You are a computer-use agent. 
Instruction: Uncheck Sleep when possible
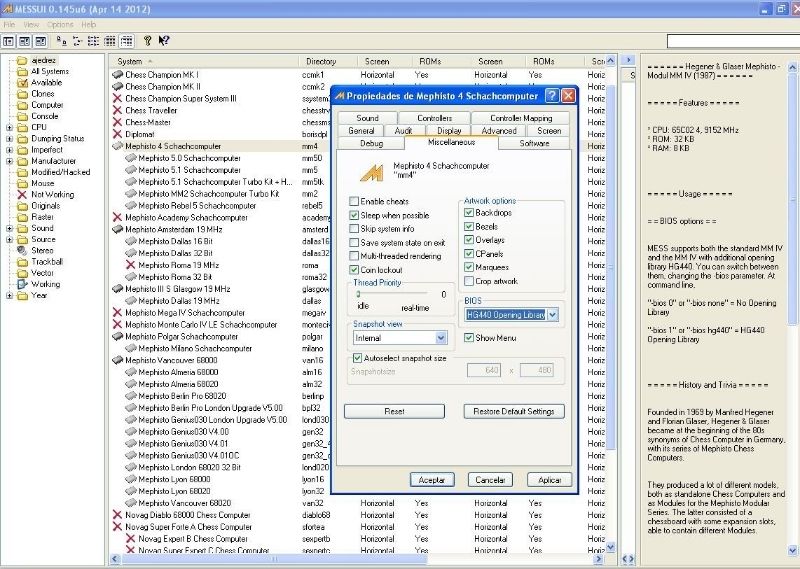tap(354, 215)
